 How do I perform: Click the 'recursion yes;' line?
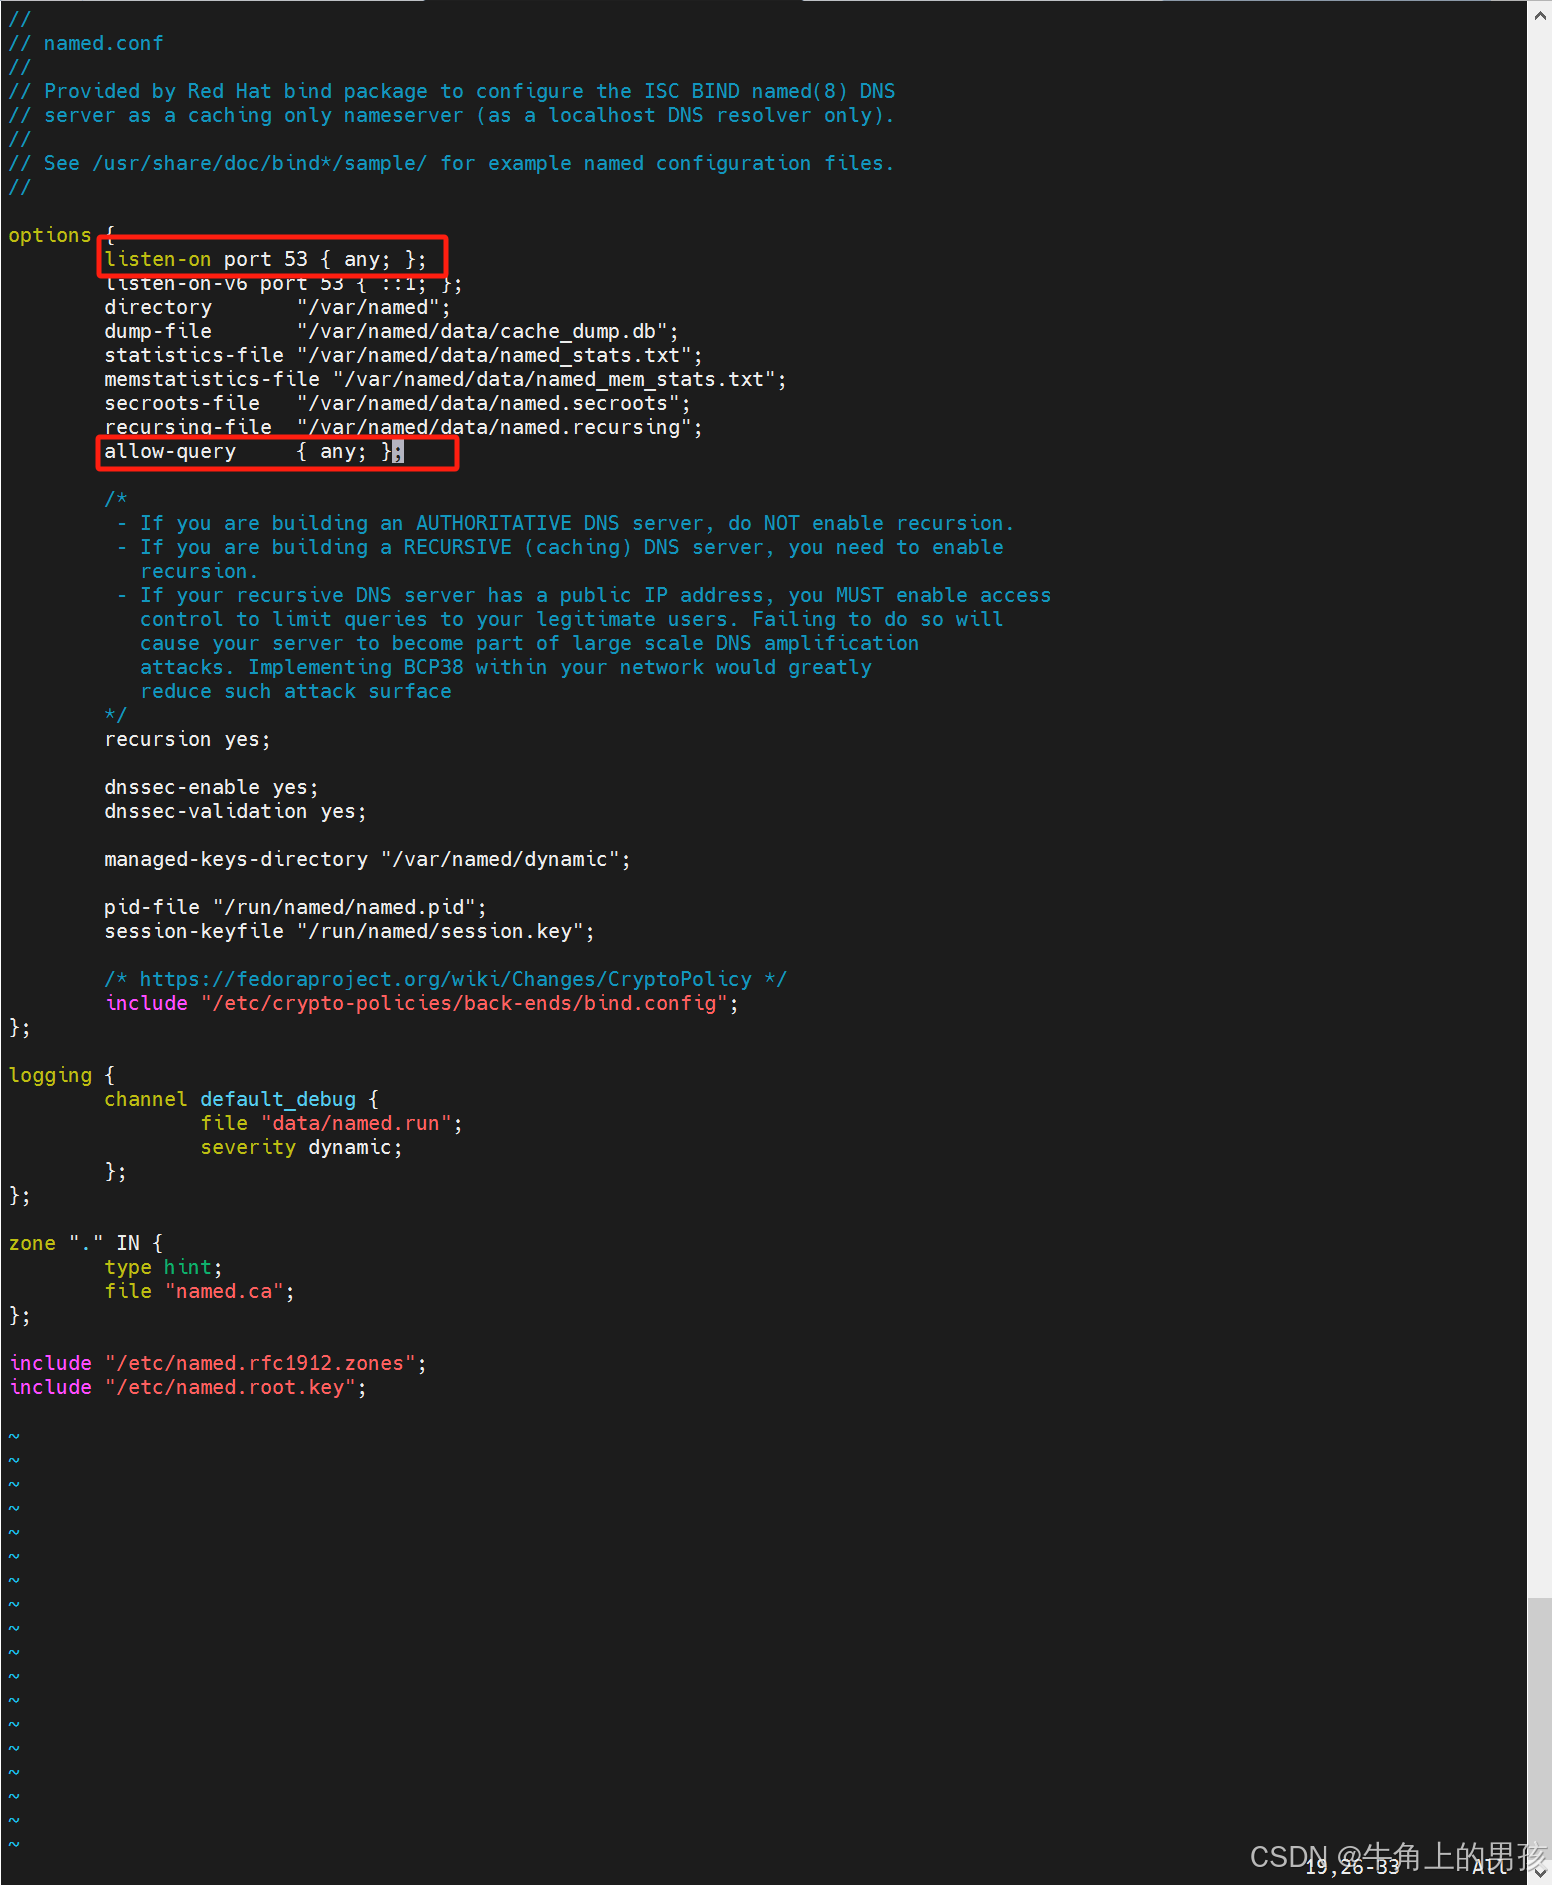pyautogui.click(x=187, y=739)
